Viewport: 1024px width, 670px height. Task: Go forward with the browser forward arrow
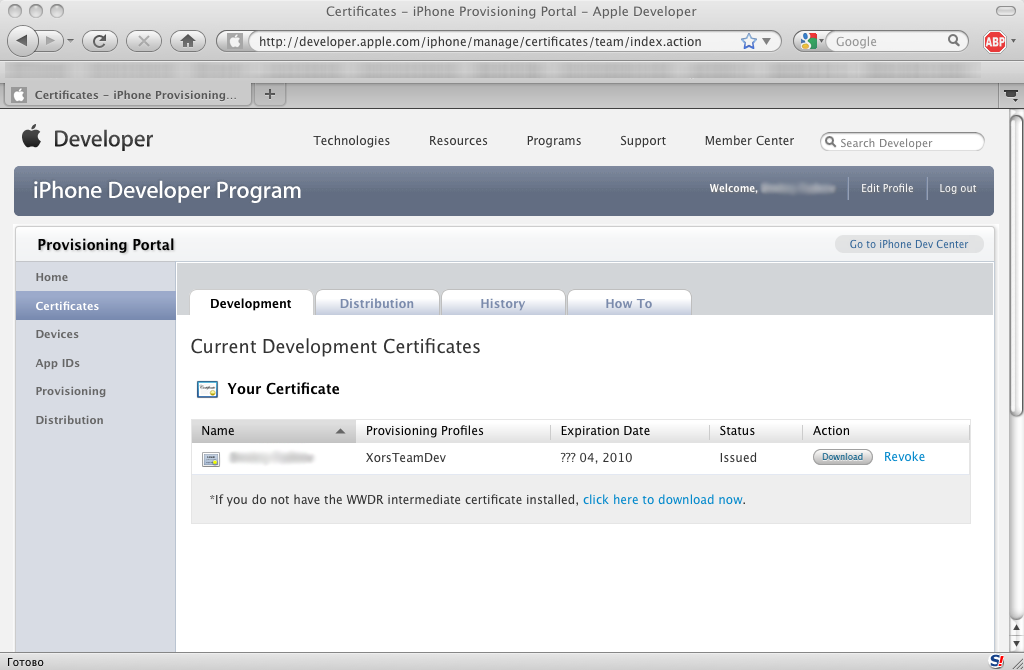(x=50, y=40)
